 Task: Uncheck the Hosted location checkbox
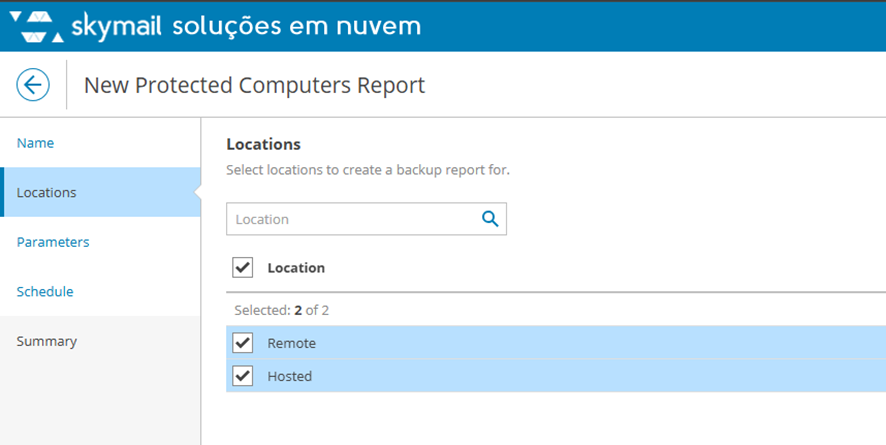(242, 376)
